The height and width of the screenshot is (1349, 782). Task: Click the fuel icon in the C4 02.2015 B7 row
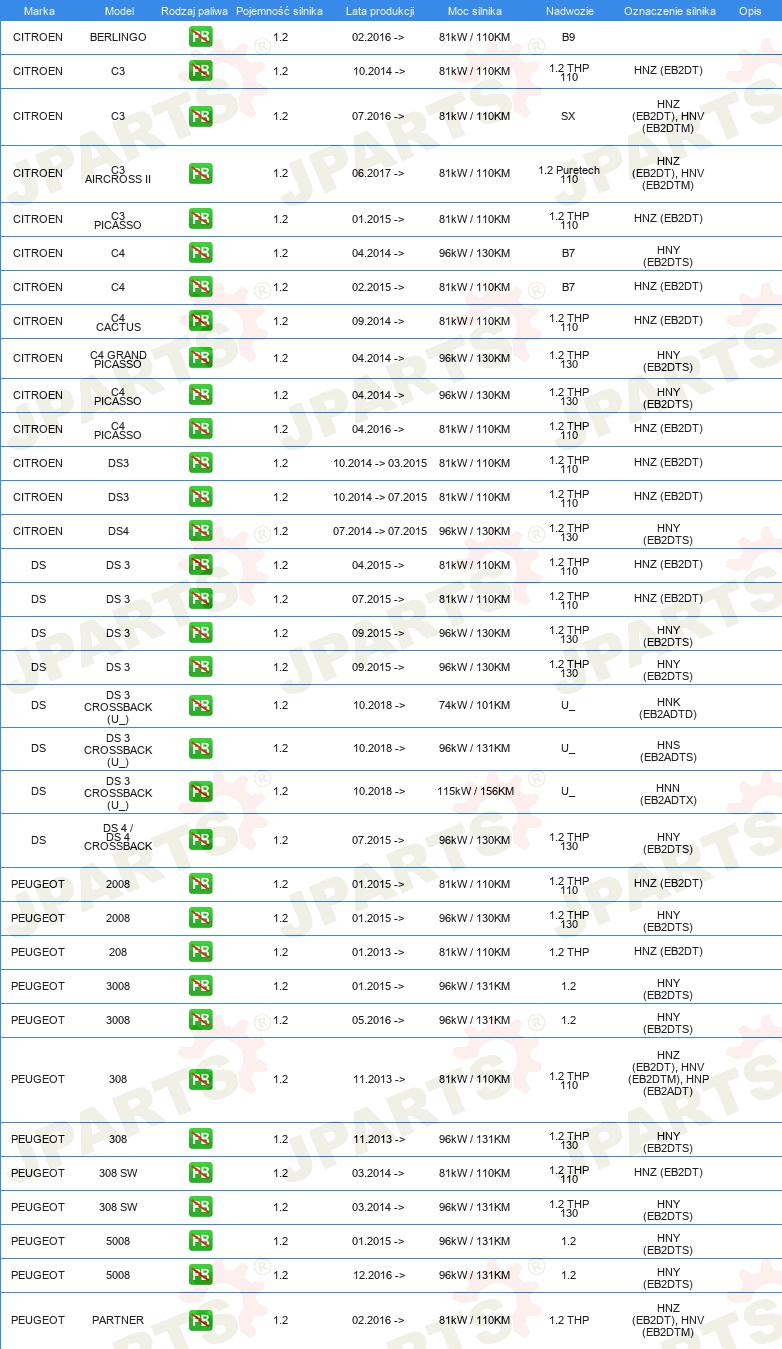pos(200,288)
